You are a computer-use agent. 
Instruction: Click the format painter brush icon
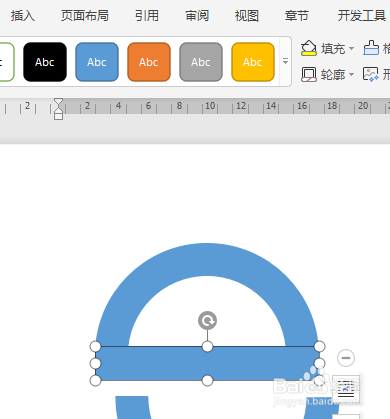(x=371, y=48)
